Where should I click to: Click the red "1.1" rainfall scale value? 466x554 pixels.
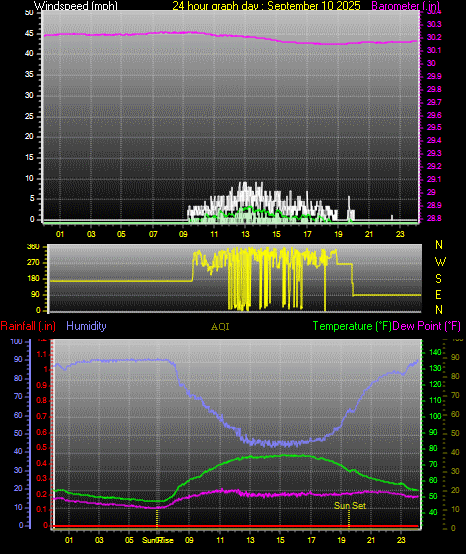click(41, 354)
